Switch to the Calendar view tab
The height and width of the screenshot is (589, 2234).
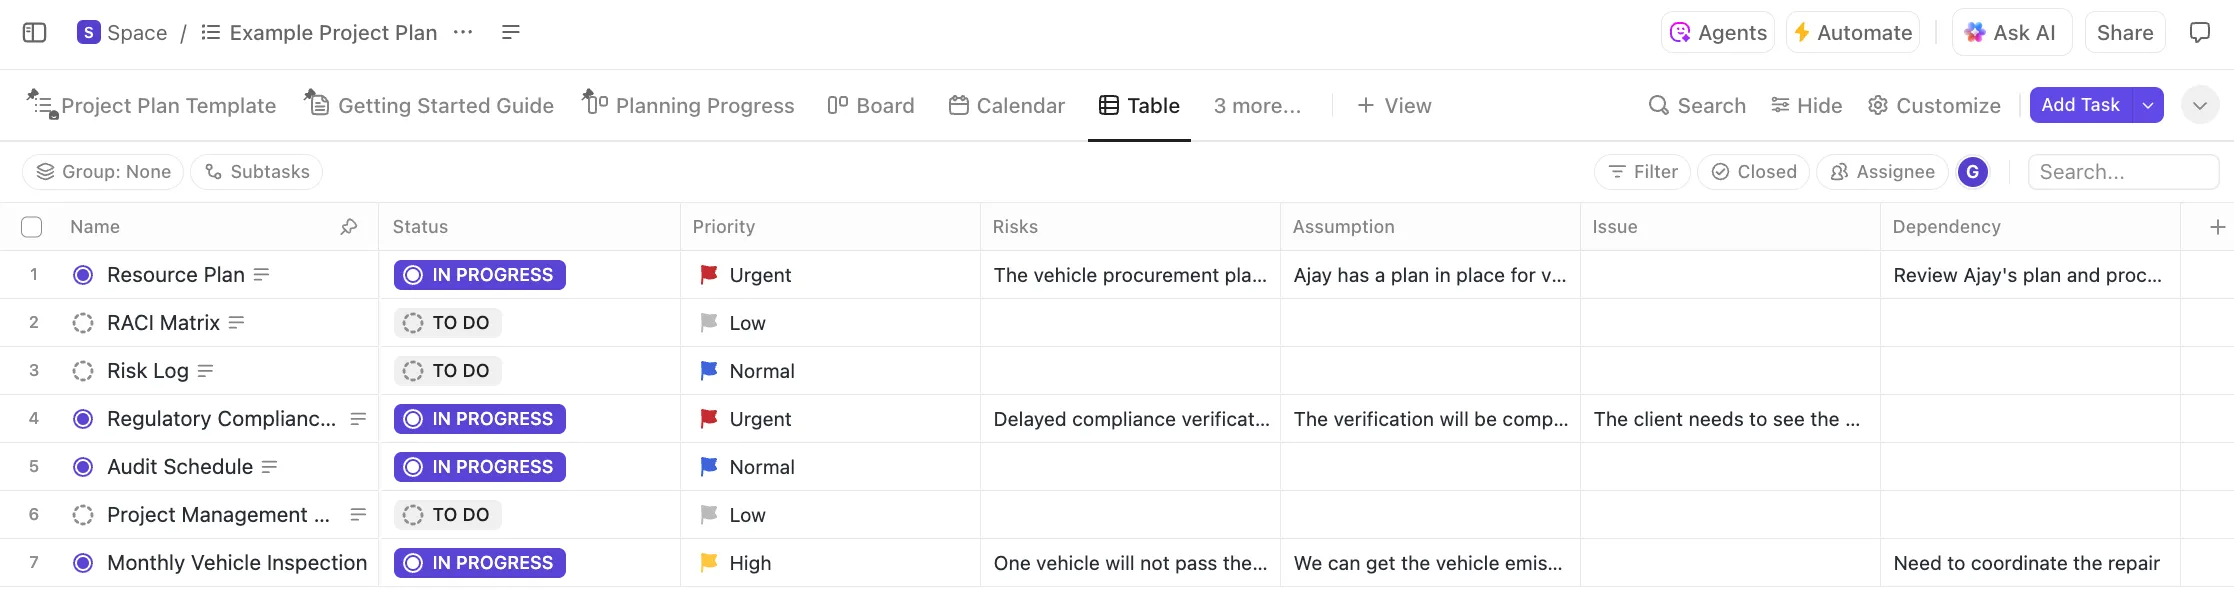[x=1006, y=105]
